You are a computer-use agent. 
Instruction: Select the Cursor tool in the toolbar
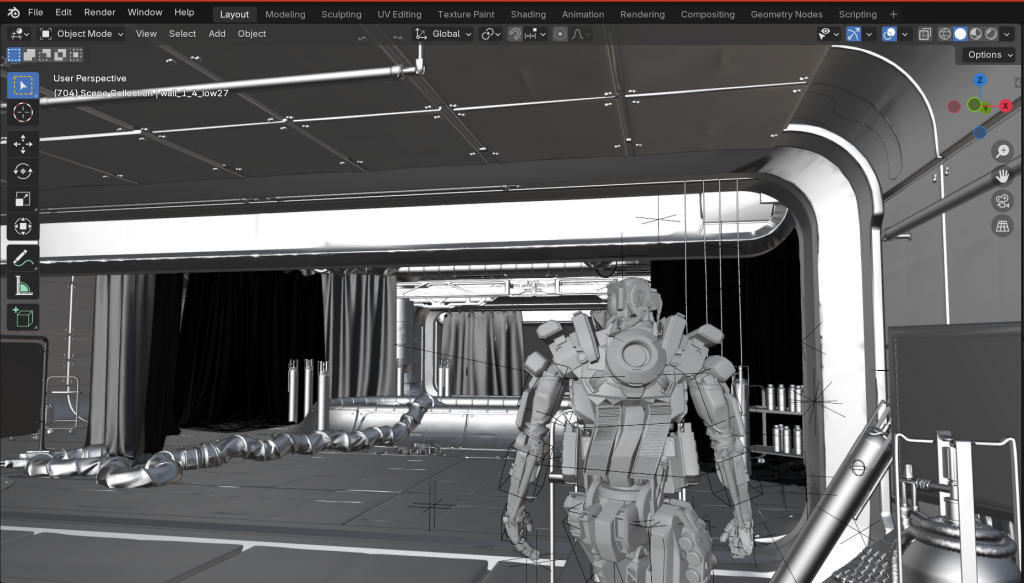point(23,114)
